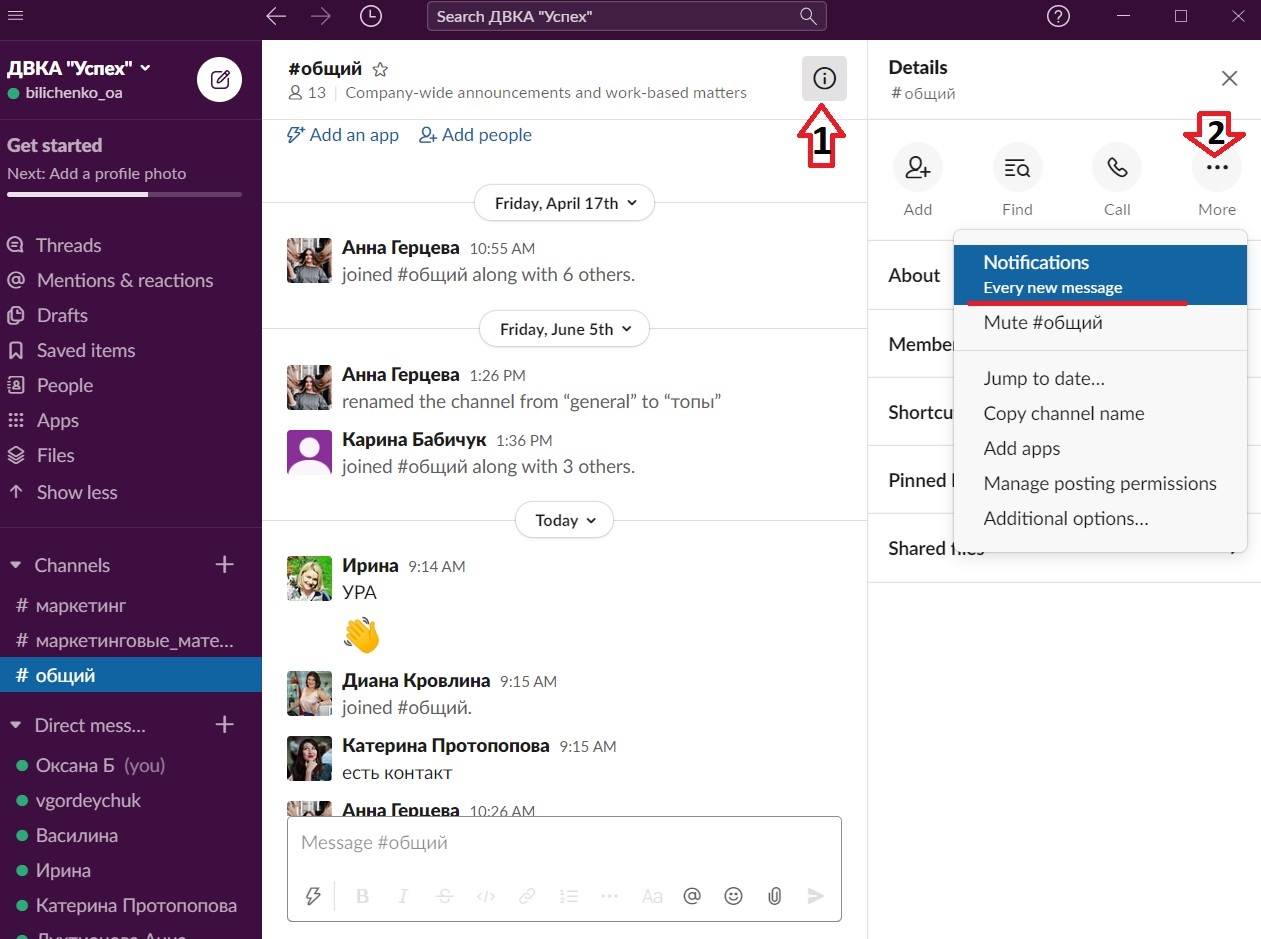1261x939 pixels.
Task: Compose a new message with pencil icon
Action: 220,80
